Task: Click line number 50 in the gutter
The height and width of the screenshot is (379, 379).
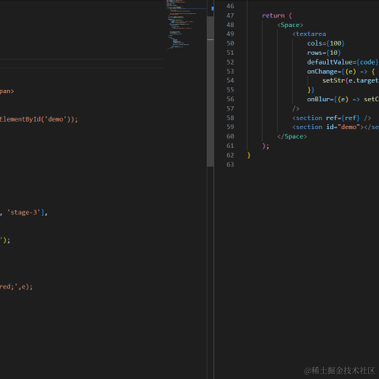Action: click(x=230, y=43)
